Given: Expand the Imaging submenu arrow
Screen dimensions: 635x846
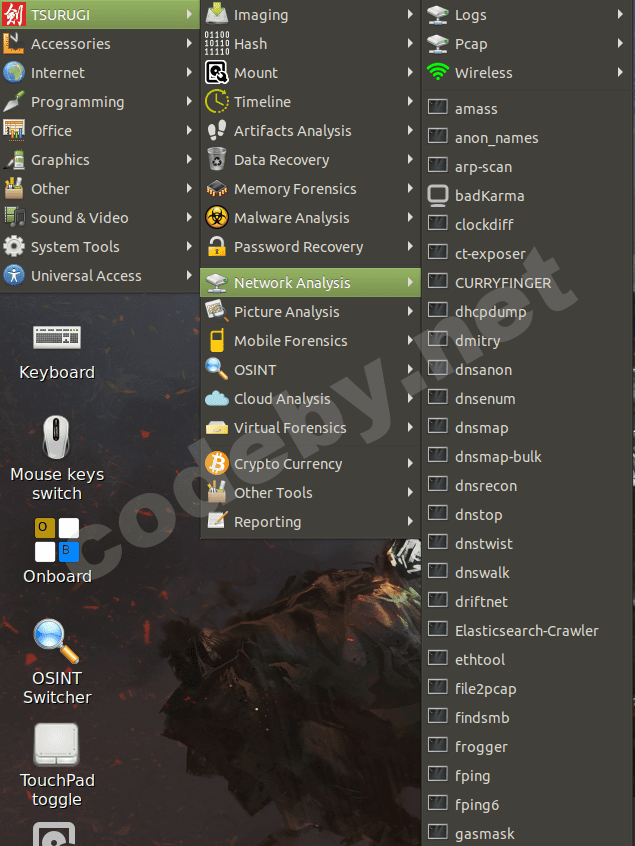Looking at the screenshot, I should point(410,15).
